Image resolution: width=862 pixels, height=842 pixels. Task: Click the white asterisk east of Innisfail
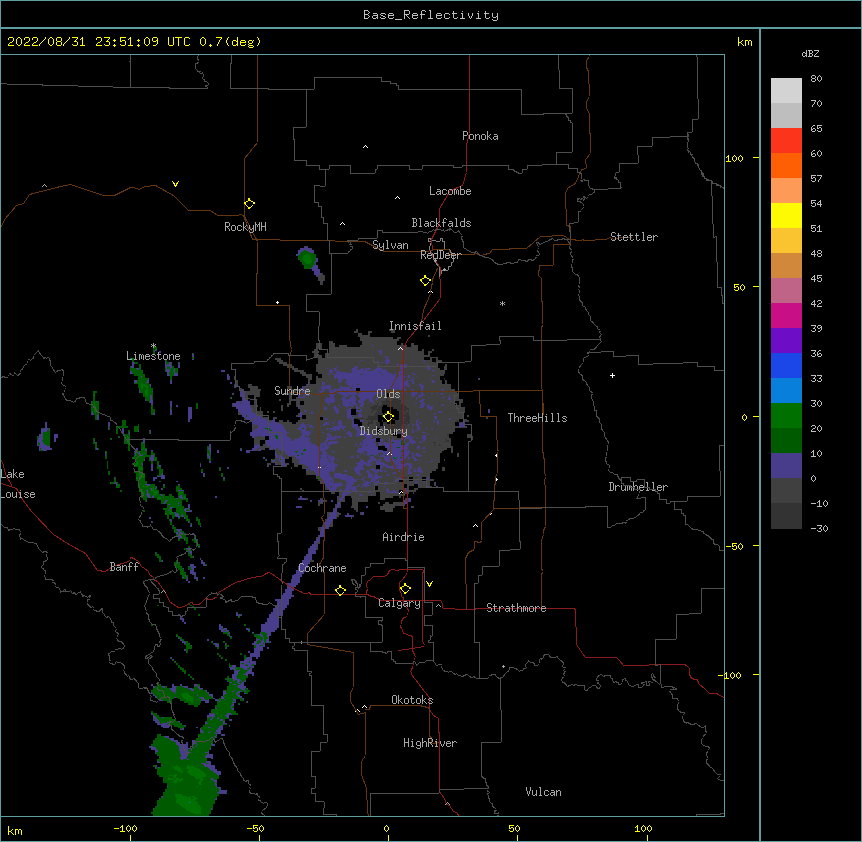(x=502, y=303)
